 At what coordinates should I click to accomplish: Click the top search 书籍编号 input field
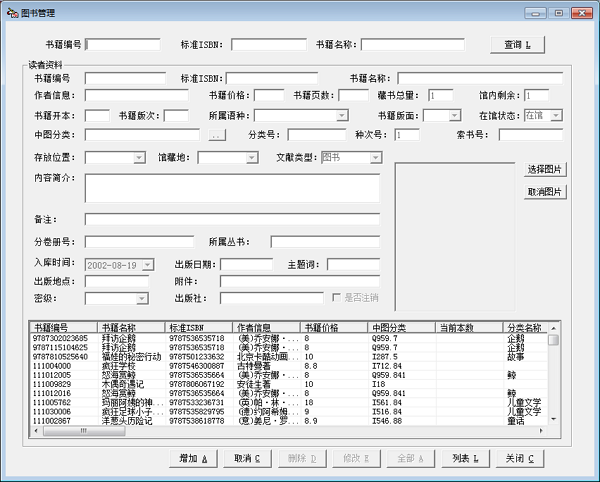point(123,45)
